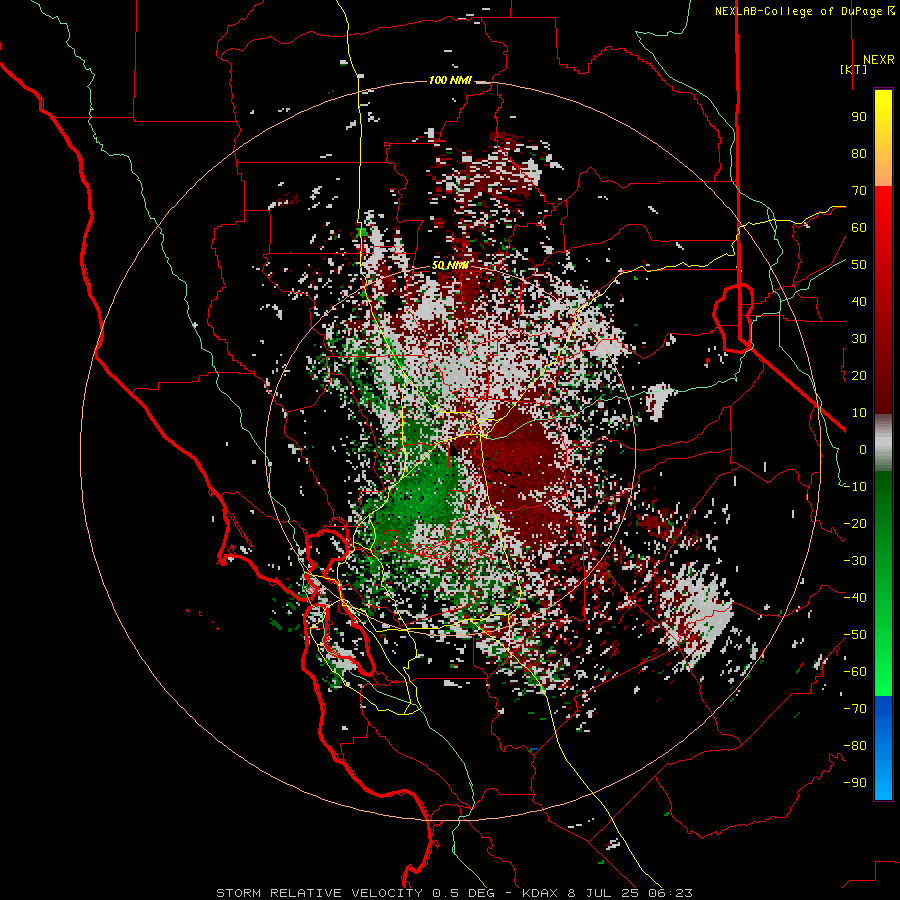Click the -40 knot scale value
The image size is (900, 900).
pyautogui.click(x=855, y=598)
